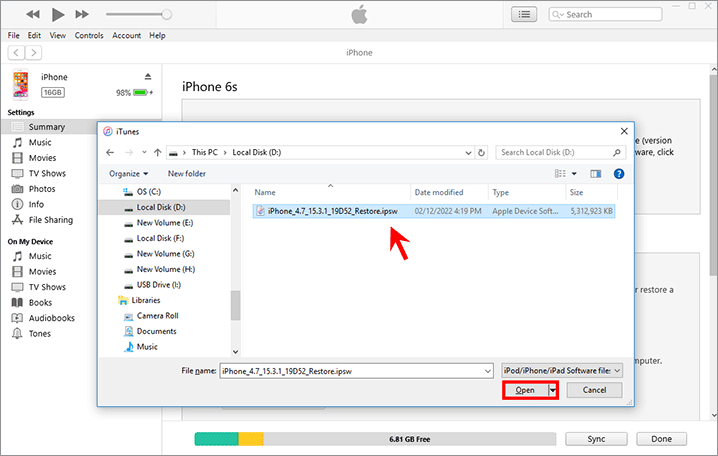
Task: Open the View menu
Action: click(x=58, y=35)
